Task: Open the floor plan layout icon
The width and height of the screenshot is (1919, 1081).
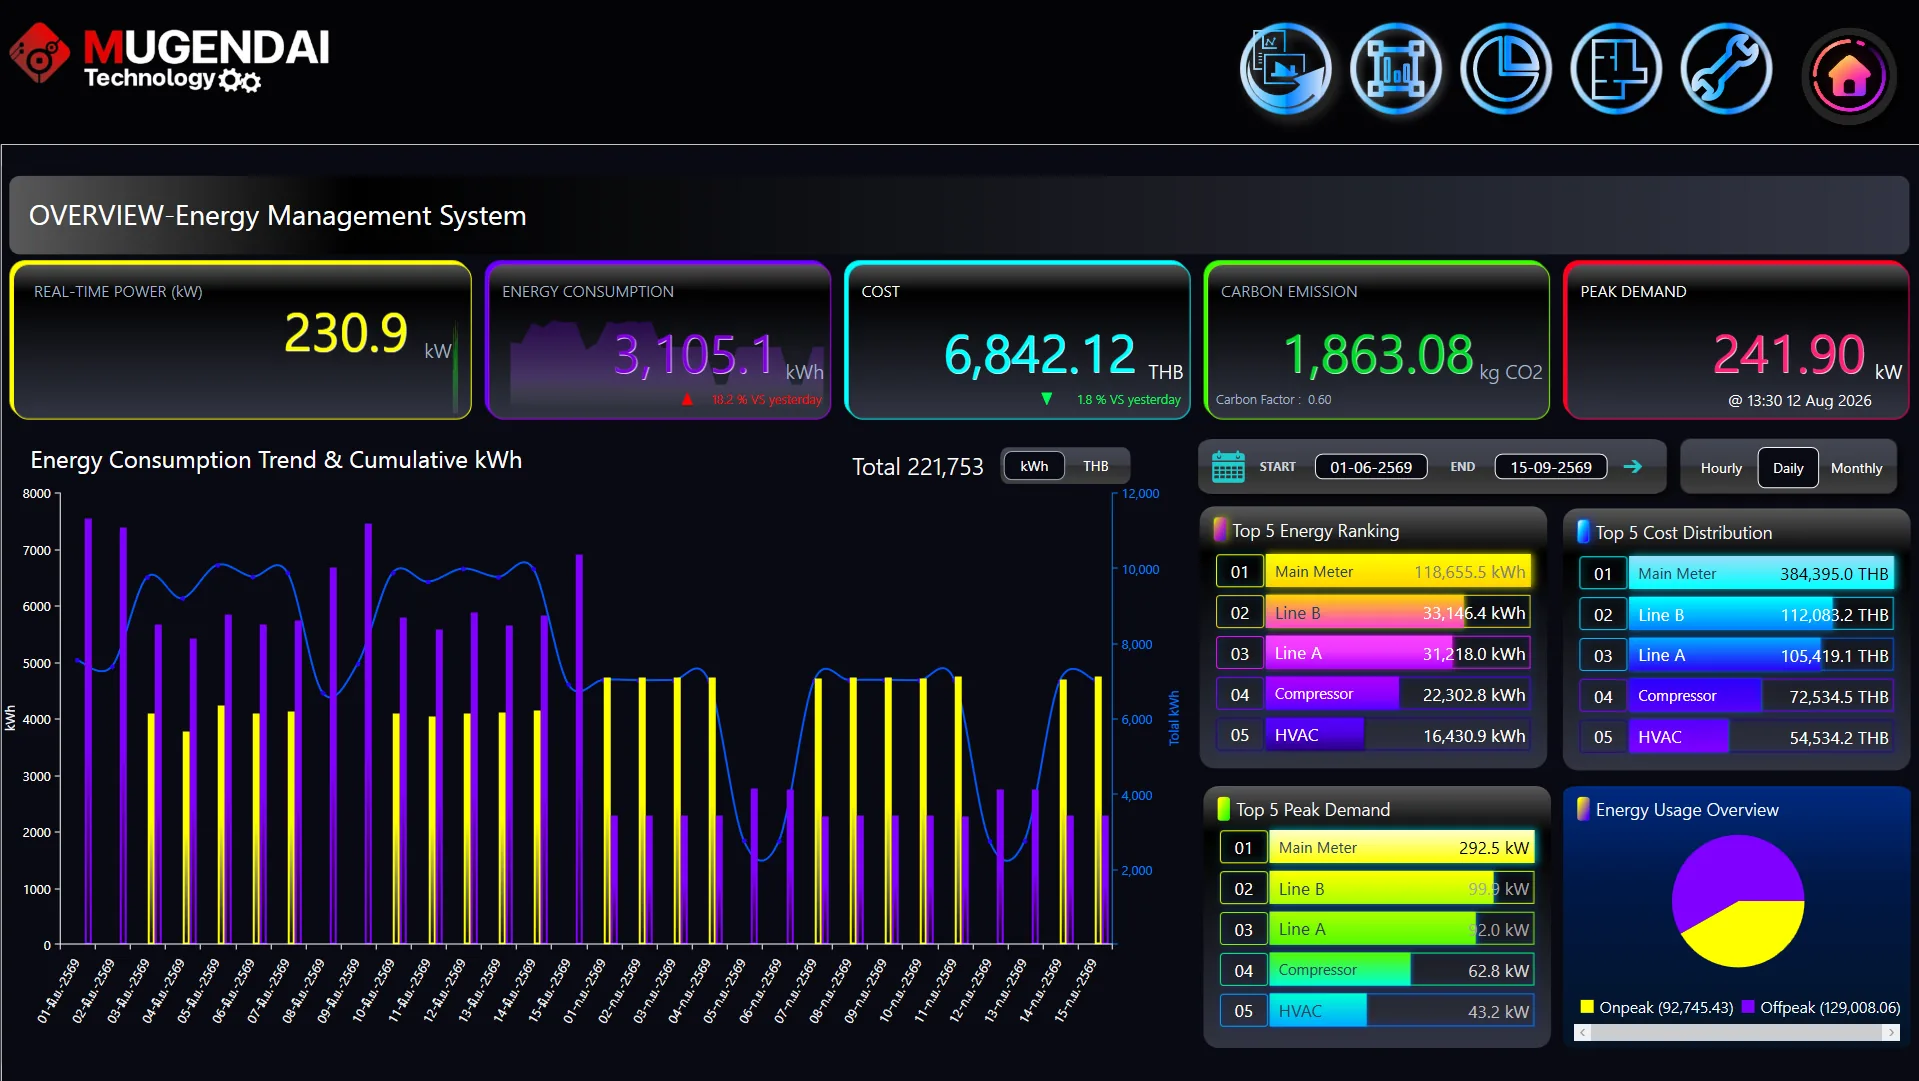Action: click(x=1616, y=69)
